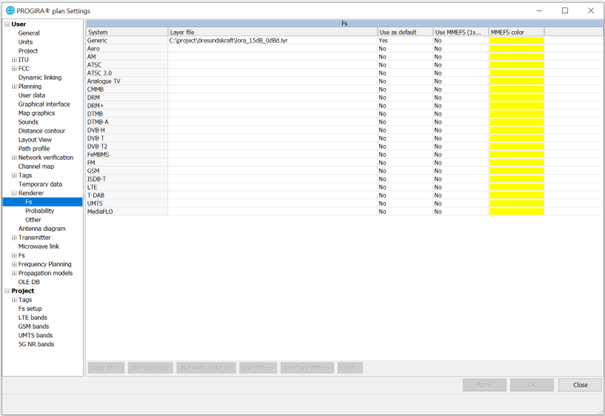Click the Generic row MMEFS color swatch
Viewport: 605px width, 416px height.
(x=517, y=41)
